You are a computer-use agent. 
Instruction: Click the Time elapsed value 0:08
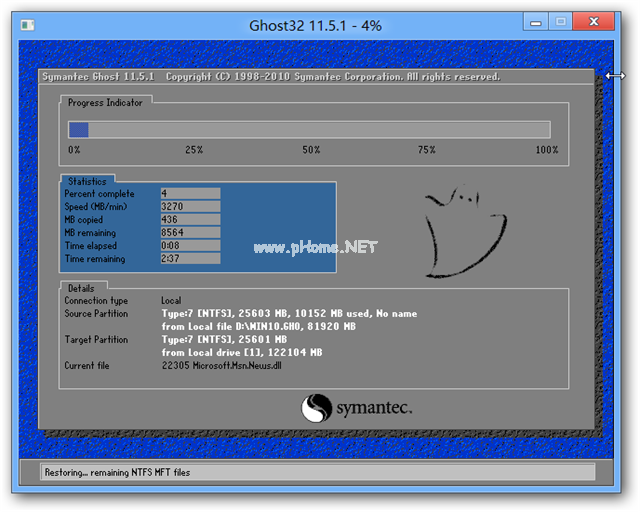(x=190, y=245)
